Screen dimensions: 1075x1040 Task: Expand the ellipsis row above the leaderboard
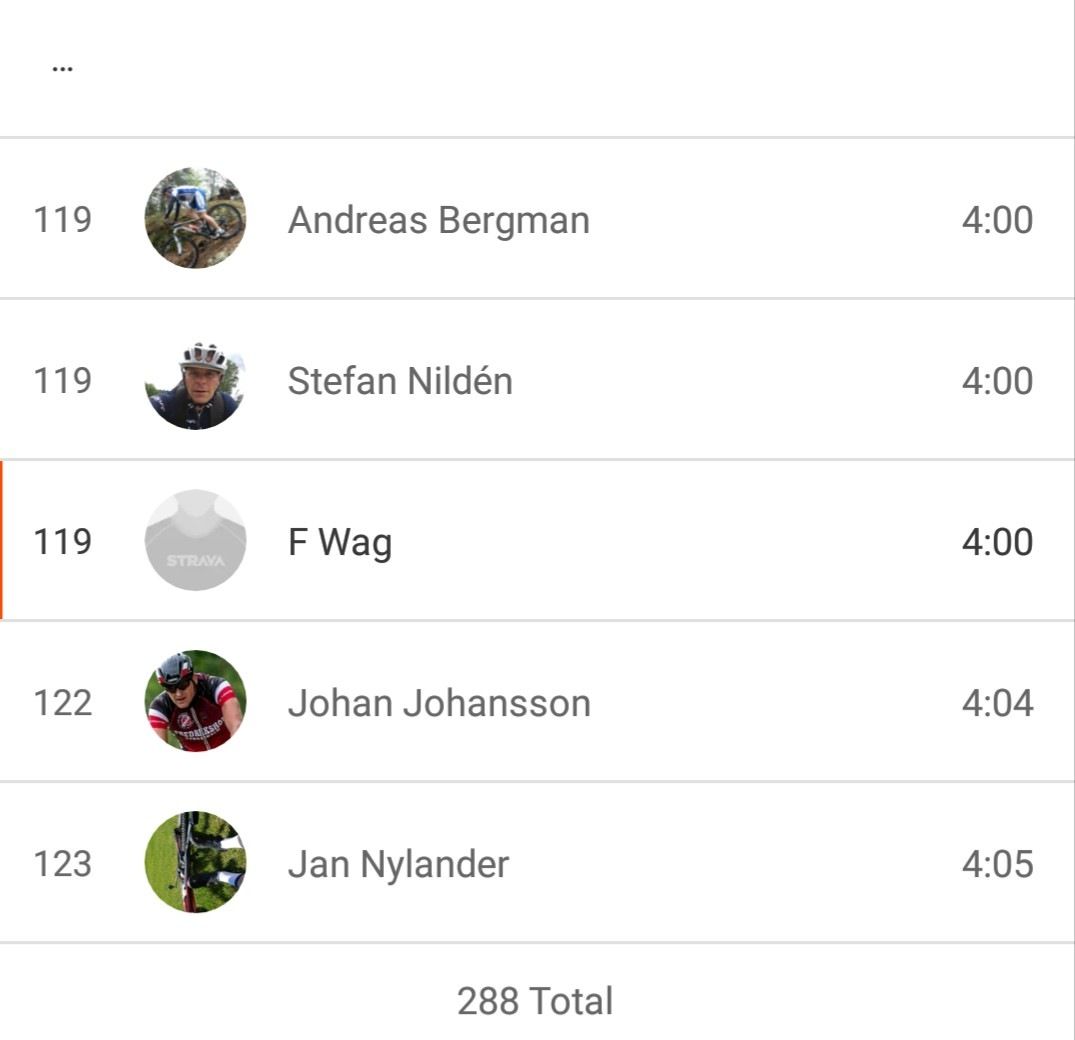tap(62, 68)
